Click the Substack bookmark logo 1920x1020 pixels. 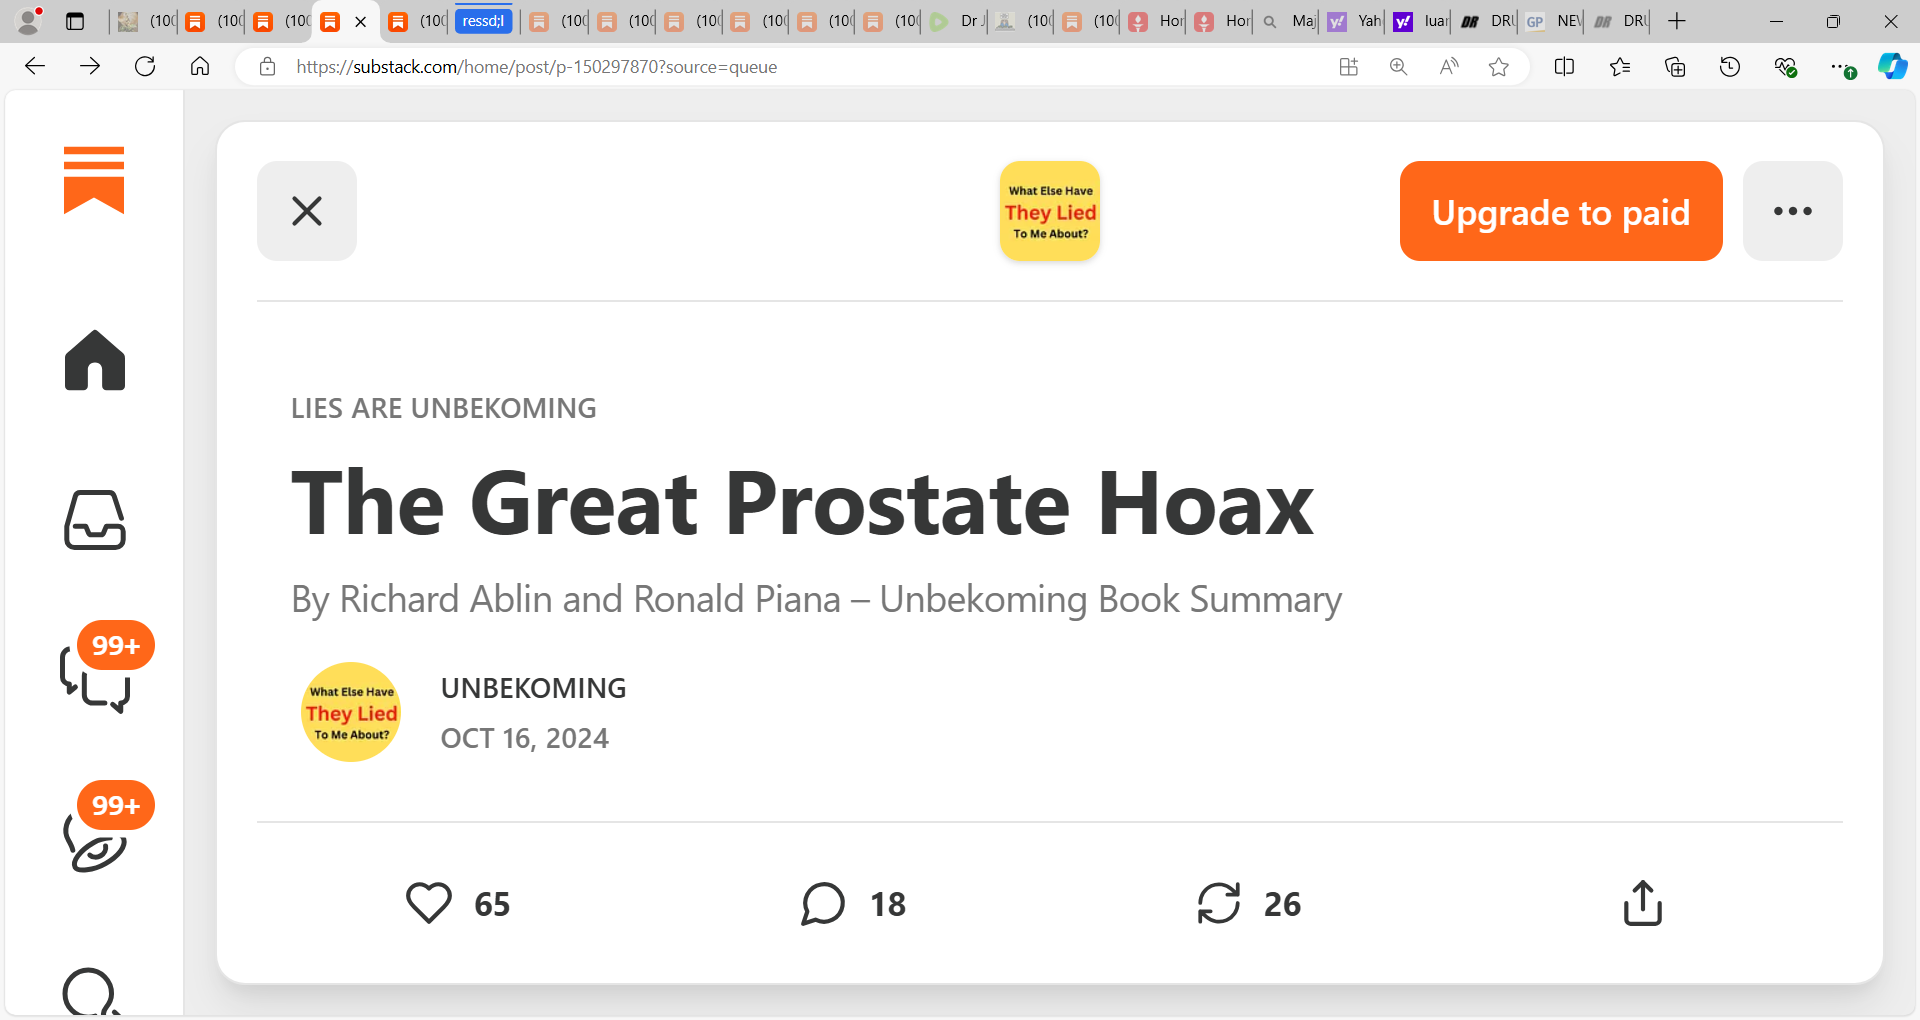(x=94, y=180)
